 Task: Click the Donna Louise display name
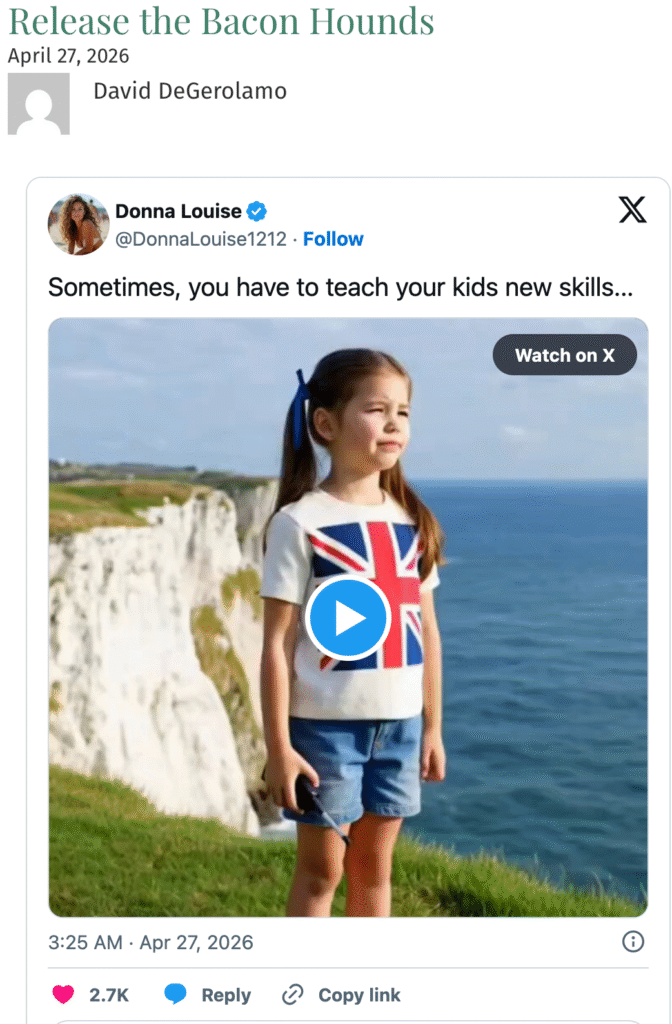(178, 211)
